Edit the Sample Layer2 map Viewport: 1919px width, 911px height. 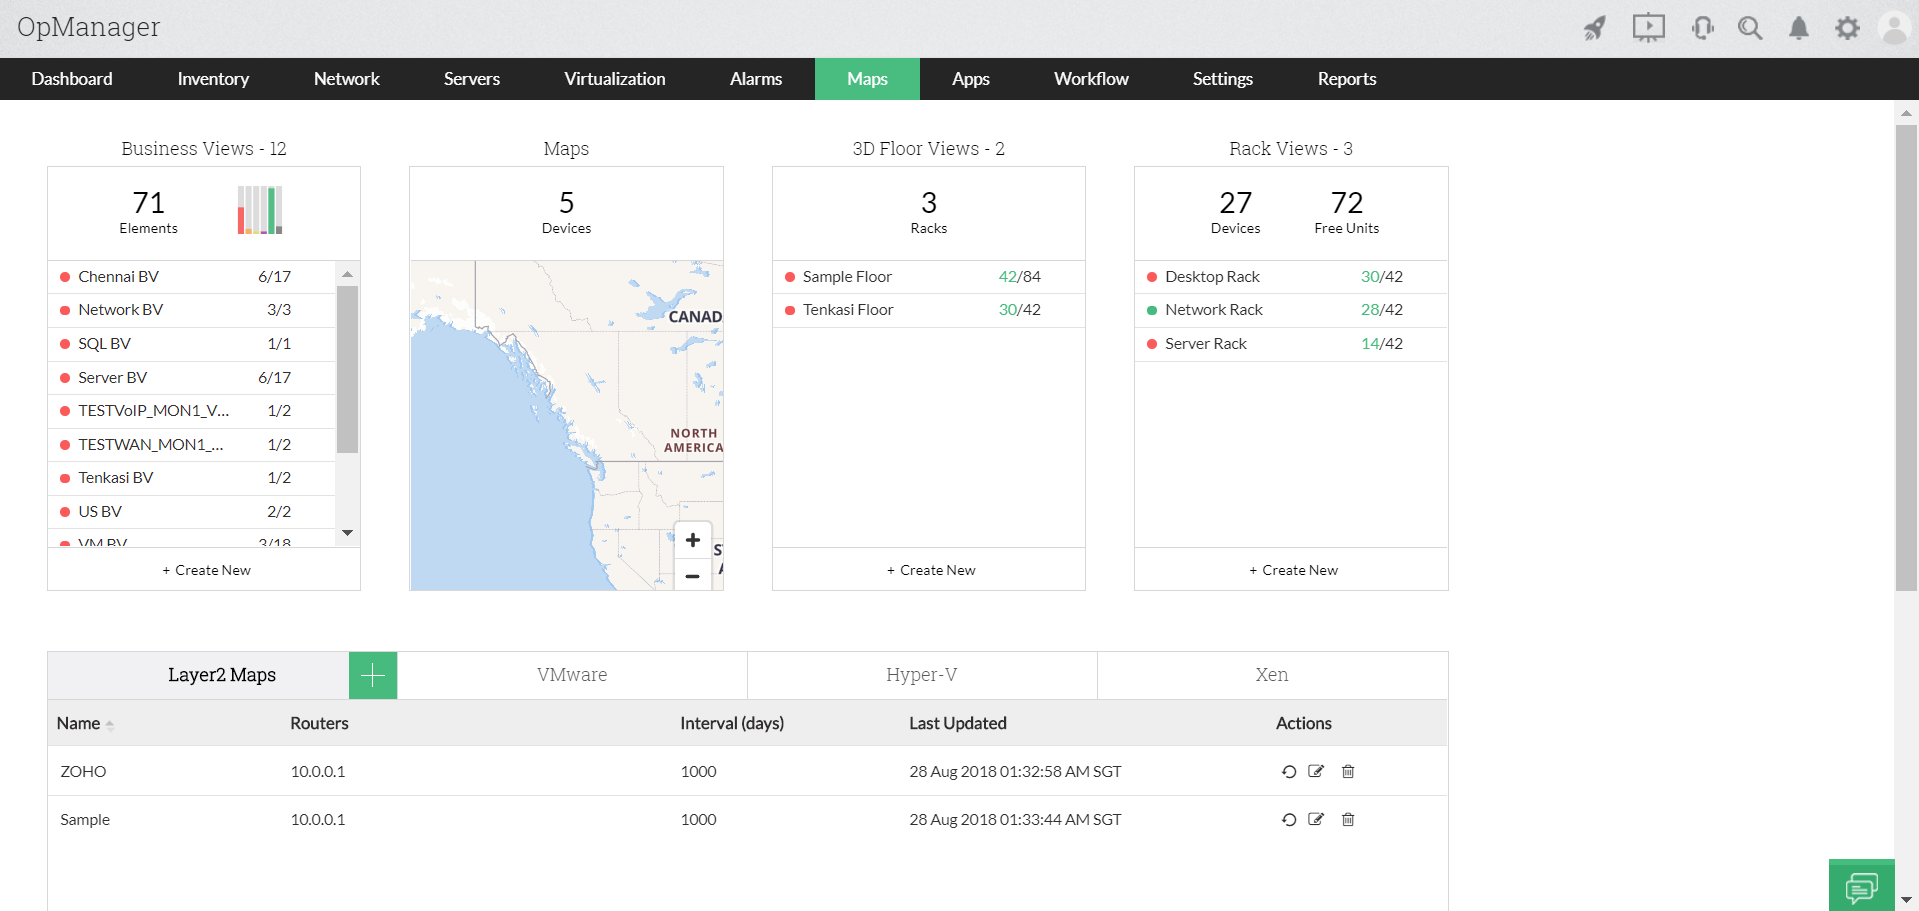coord(1316,819)
